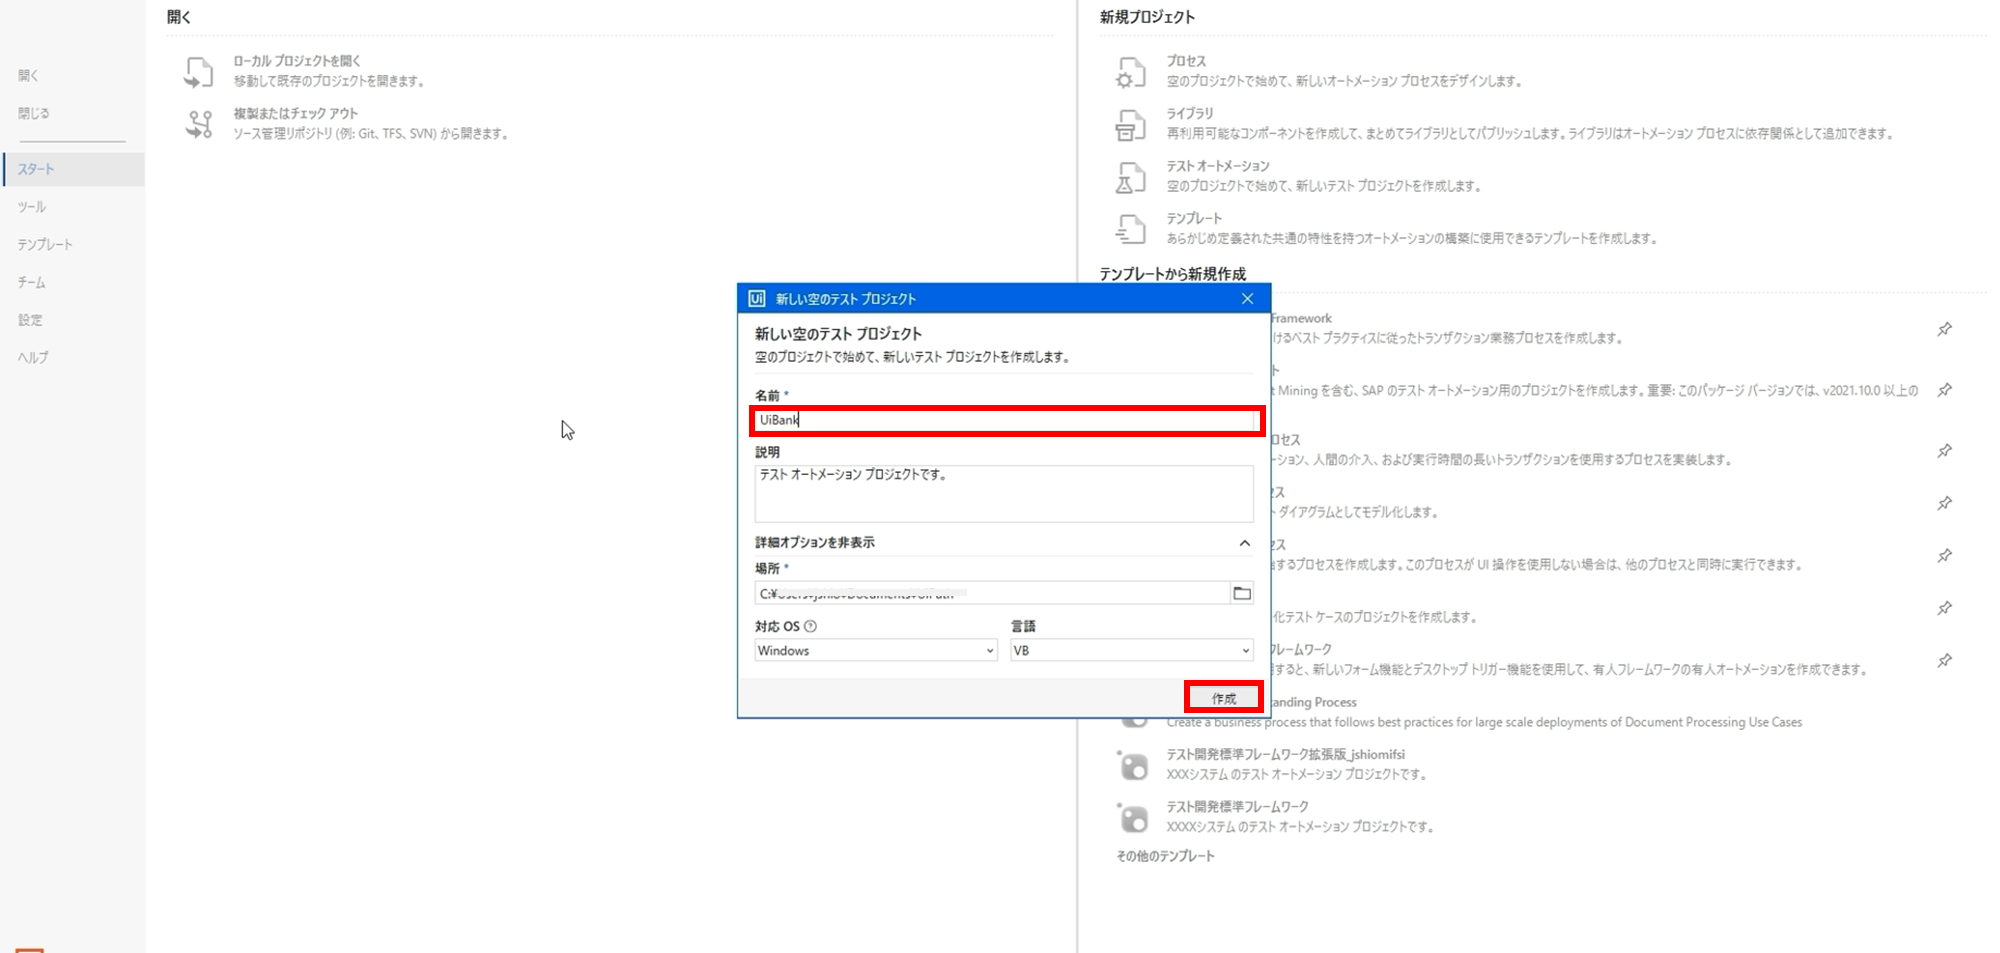The width and height of the screenshot is (2000, 953).
Task: Click ローカル プロジェクトを開く link
Action: (x=297, y=61)
